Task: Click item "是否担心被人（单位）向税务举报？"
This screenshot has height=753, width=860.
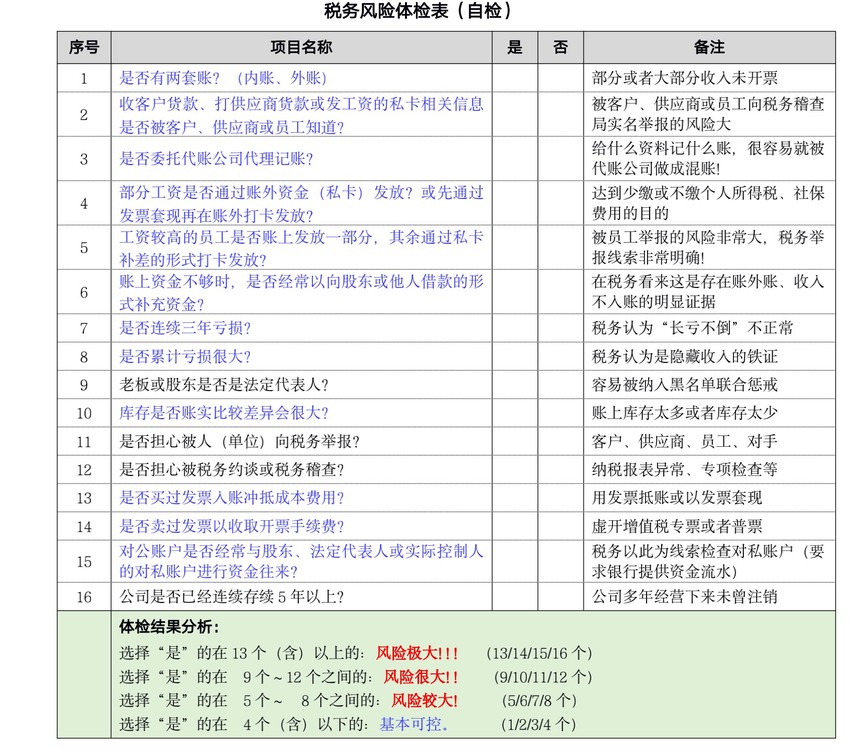Action: coord(240,441)
